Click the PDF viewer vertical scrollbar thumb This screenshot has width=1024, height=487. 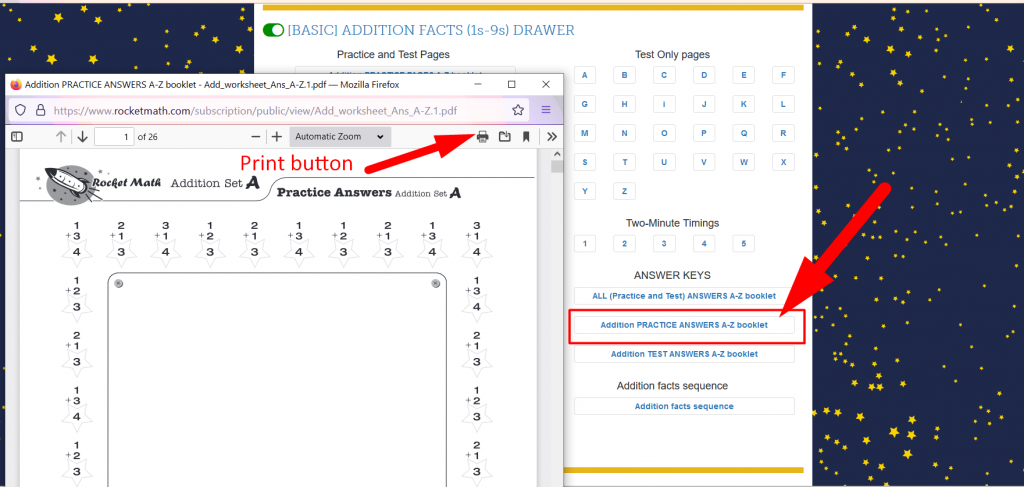click(x=556, y=166)
